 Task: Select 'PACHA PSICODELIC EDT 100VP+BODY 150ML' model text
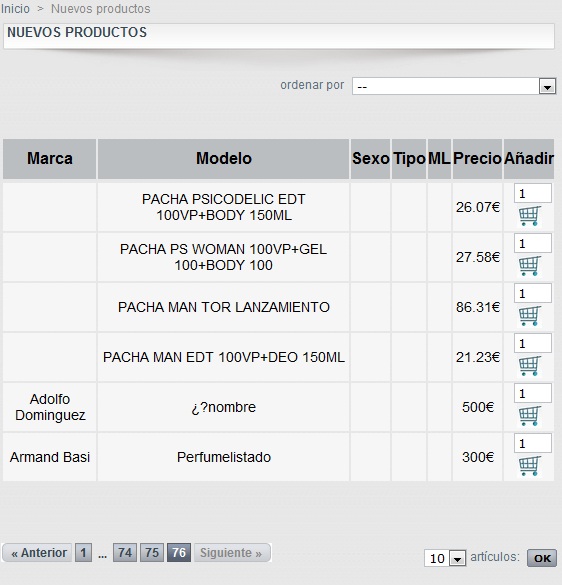click(x=224, y=207)
